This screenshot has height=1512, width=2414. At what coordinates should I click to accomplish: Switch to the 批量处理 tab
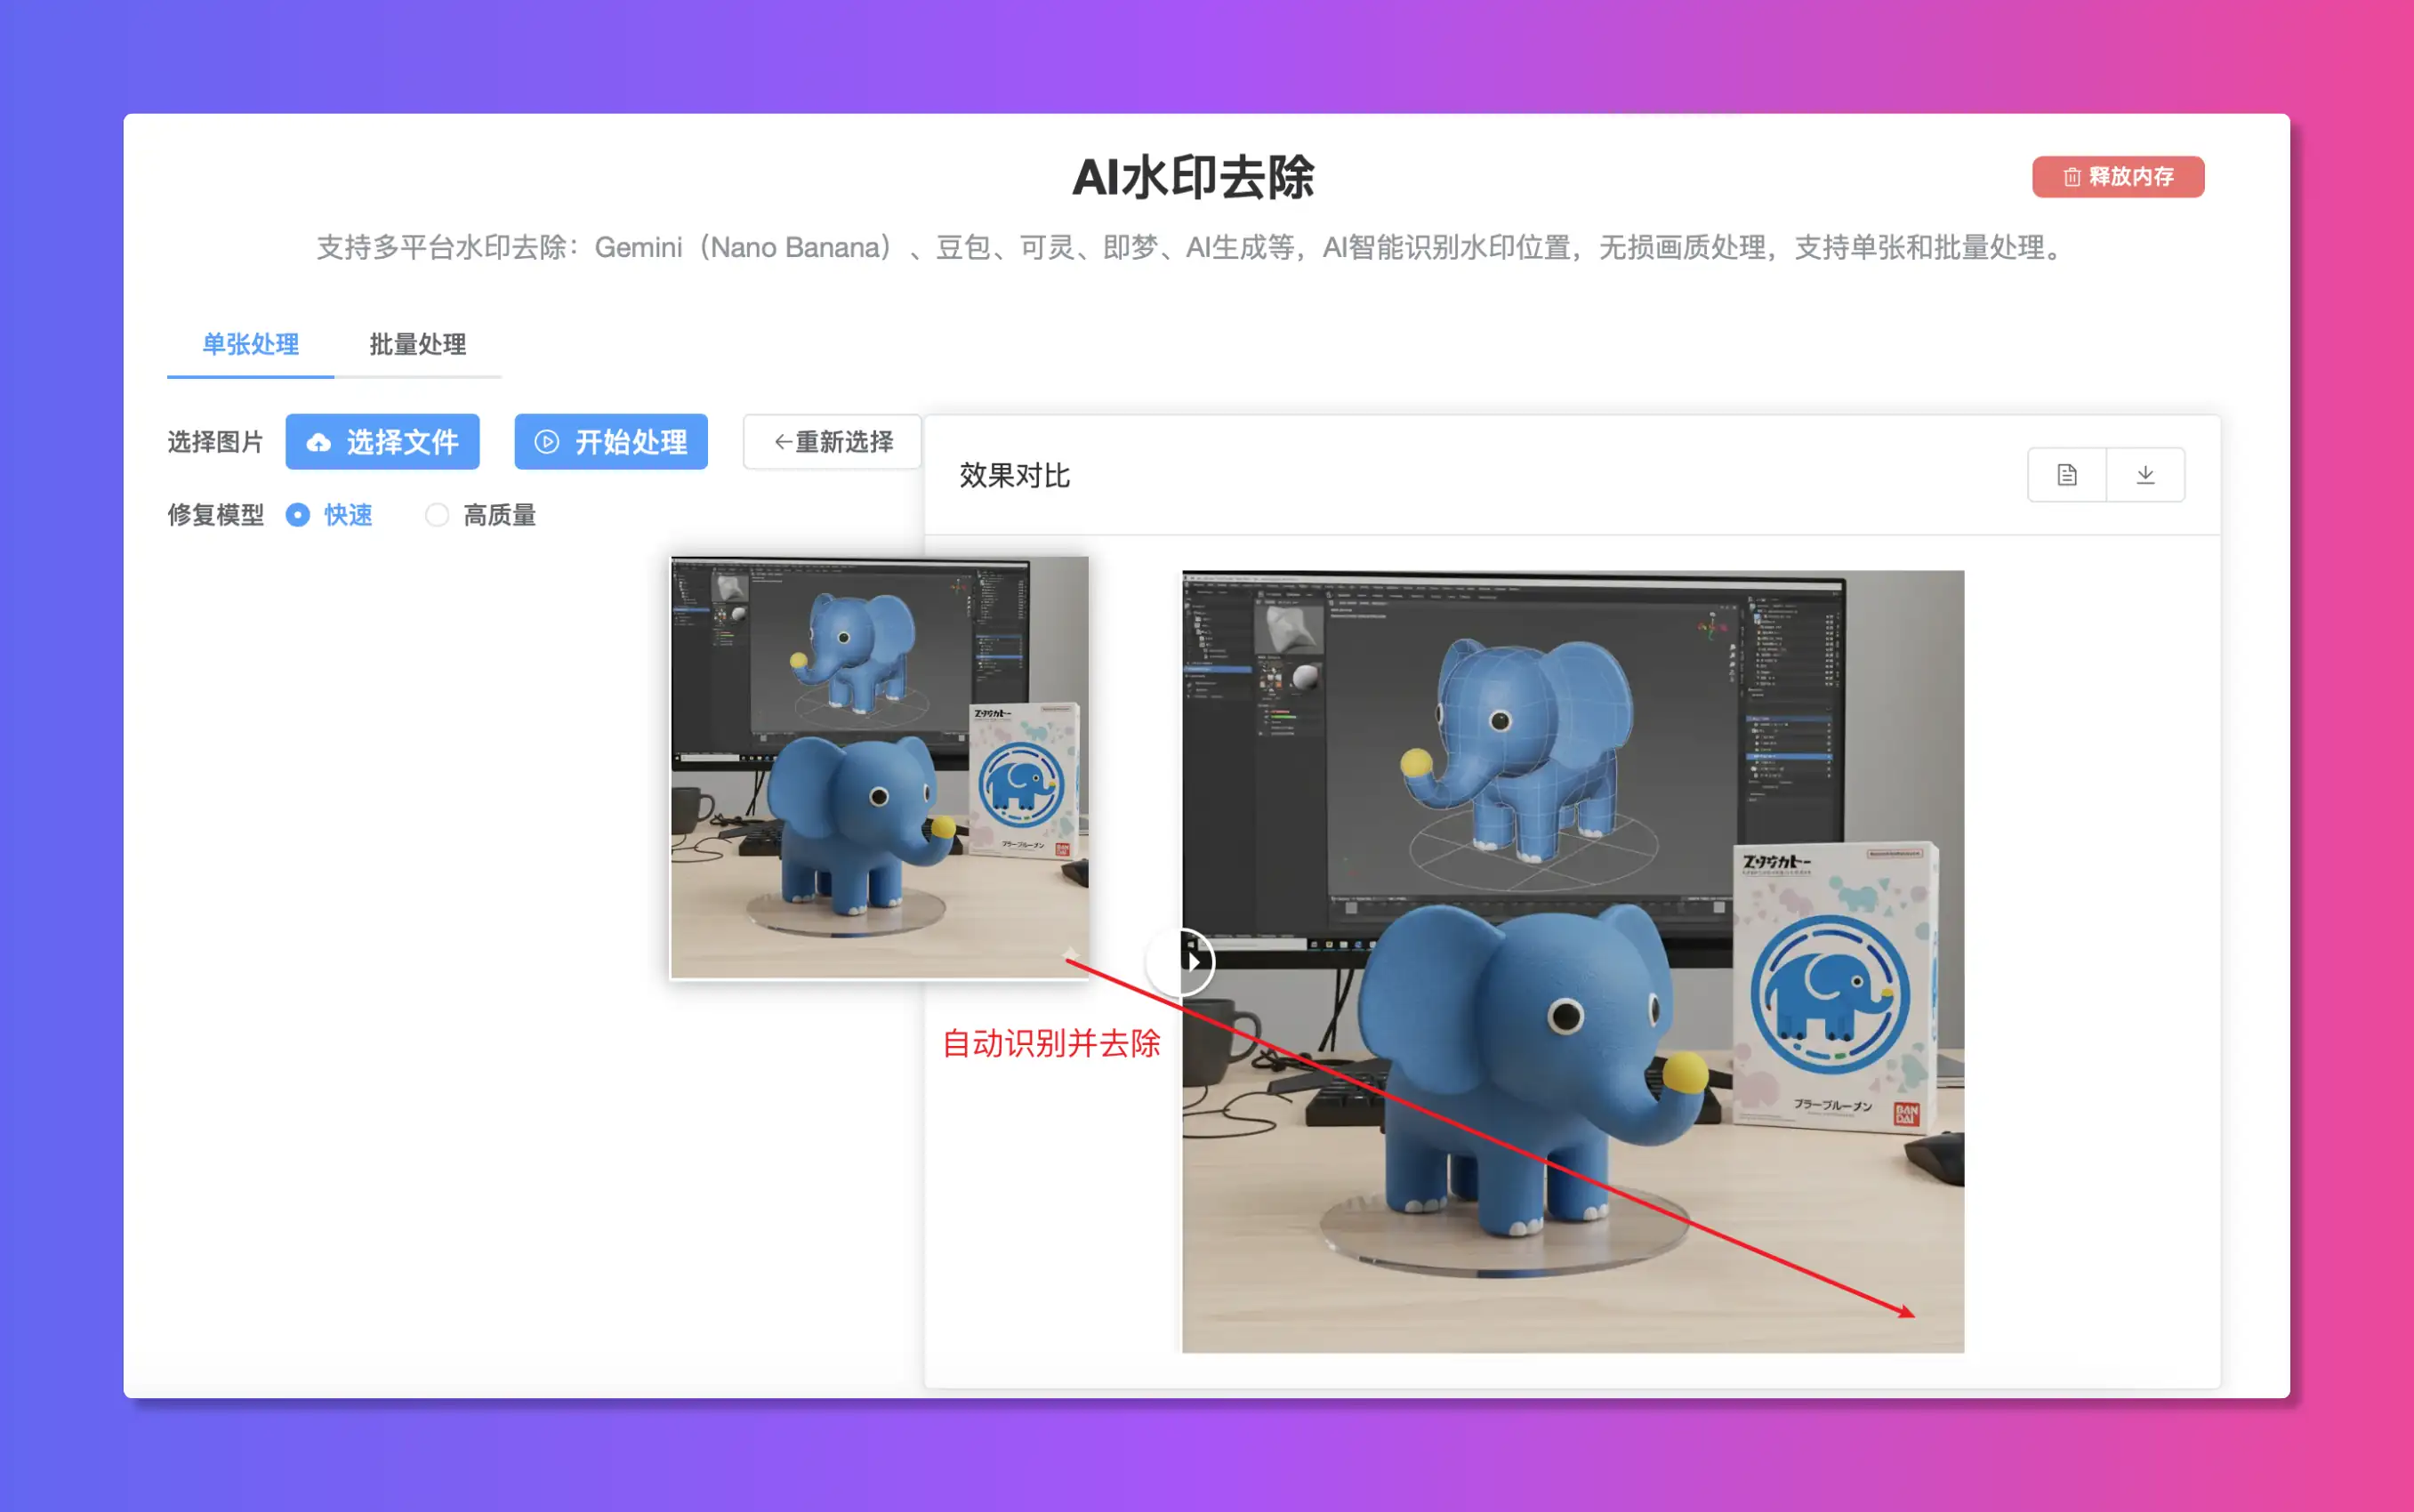pos(417,345)
